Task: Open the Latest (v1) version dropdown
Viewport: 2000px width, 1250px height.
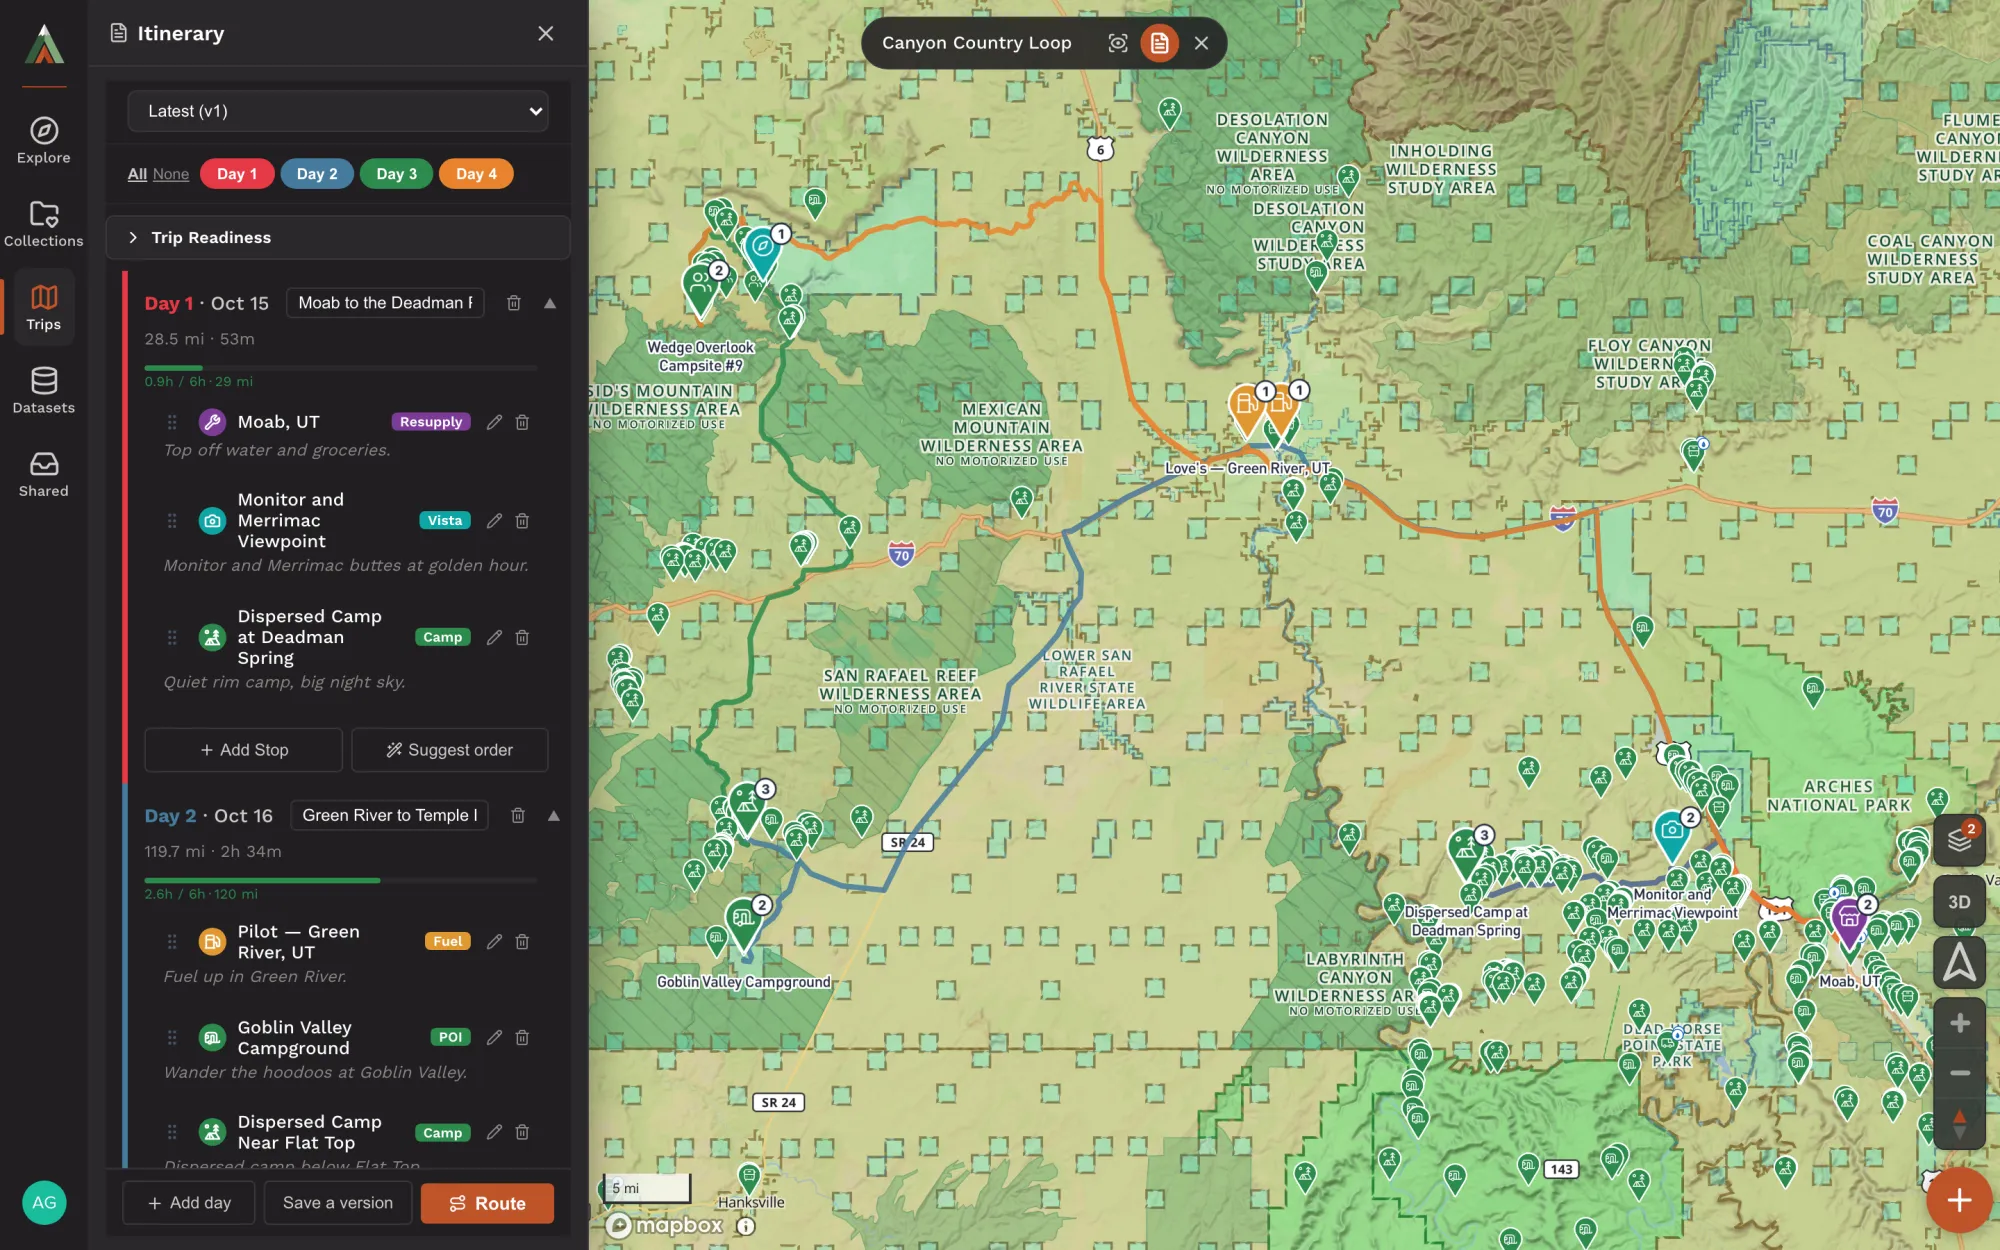Action: 338,111
